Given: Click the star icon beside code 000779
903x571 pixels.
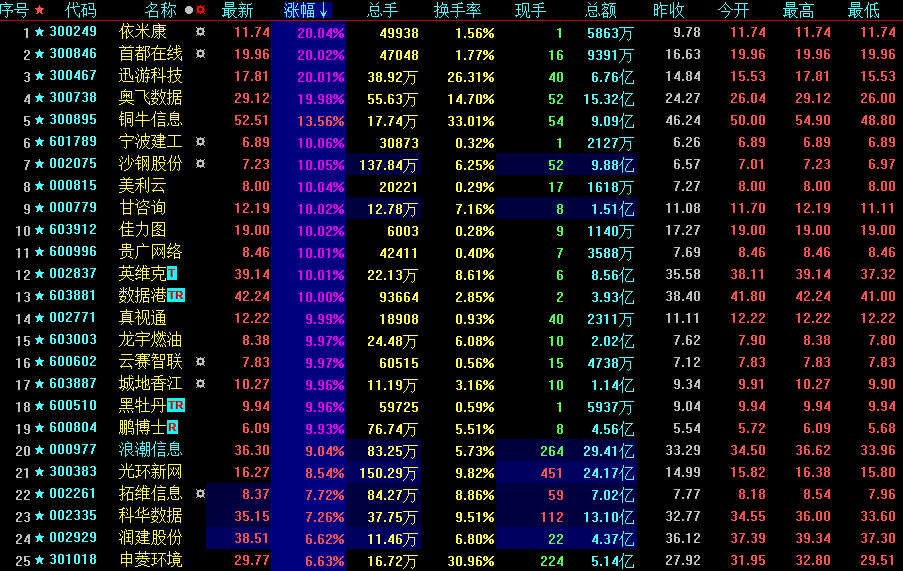Looking at the screenshot, I should [40, 208].
